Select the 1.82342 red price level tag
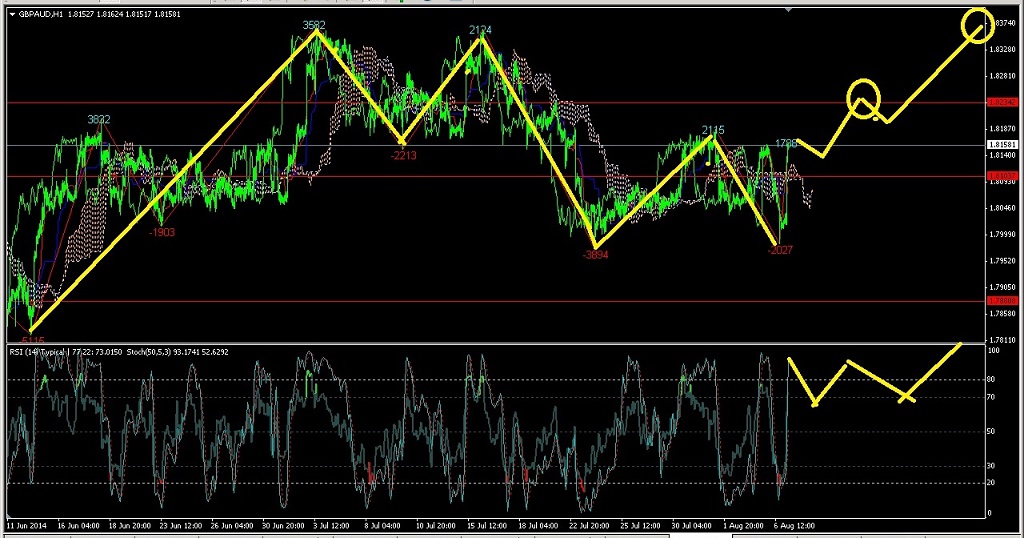 click(x=1001, y=102)
